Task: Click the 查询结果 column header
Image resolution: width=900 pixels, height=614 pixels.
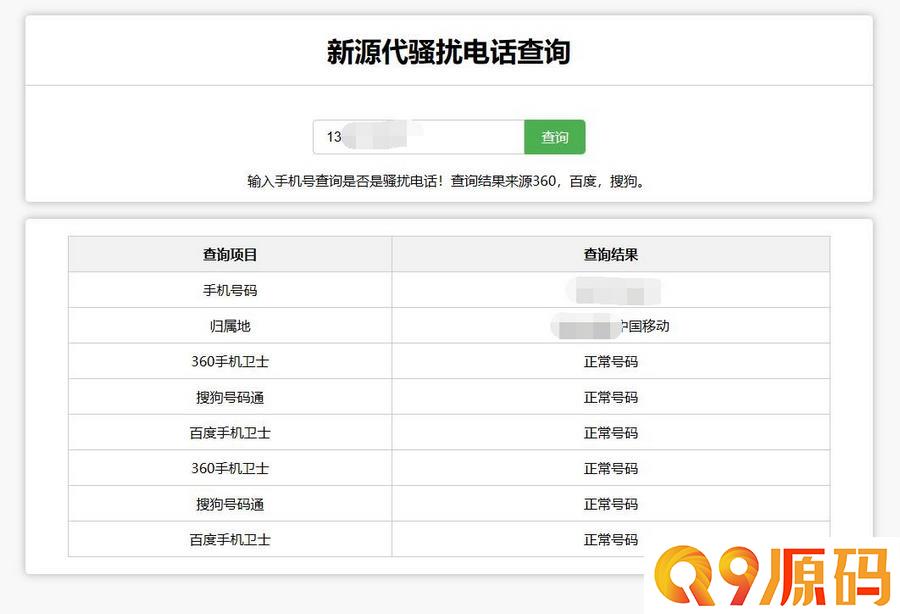Action: [611, 254]
